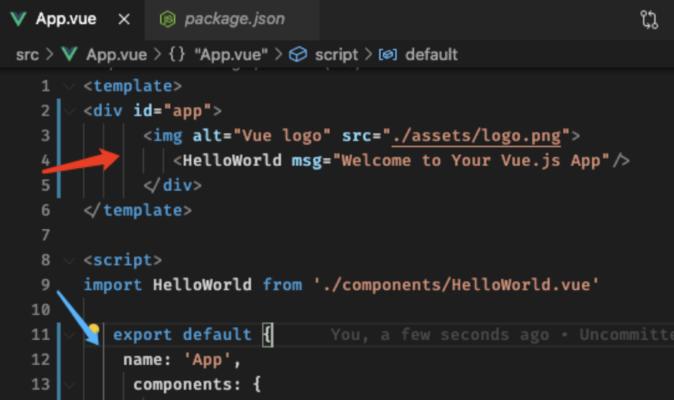The image size is (674, 400).
Task: Collapse the div block on line 2
Action: point(69,111)
